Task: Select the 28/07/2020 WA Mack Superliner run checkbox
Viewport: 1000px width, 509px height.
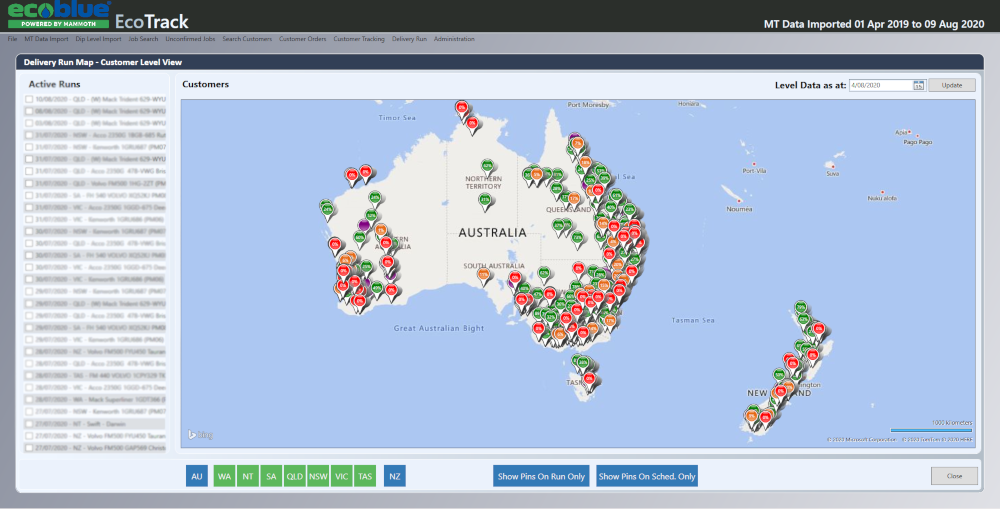Action: pyautogui.click(x=29, y=399)
